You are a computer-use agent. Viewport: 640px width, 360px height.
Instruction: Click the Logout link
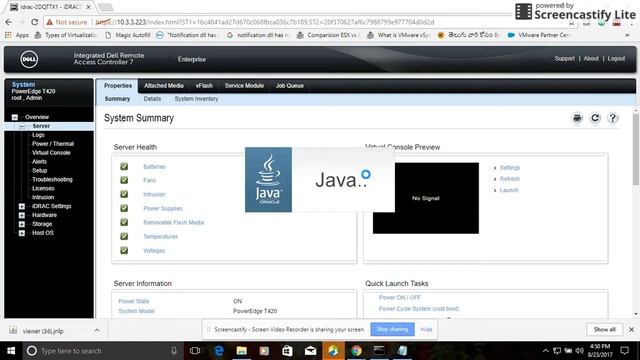(x=616, y=59)
